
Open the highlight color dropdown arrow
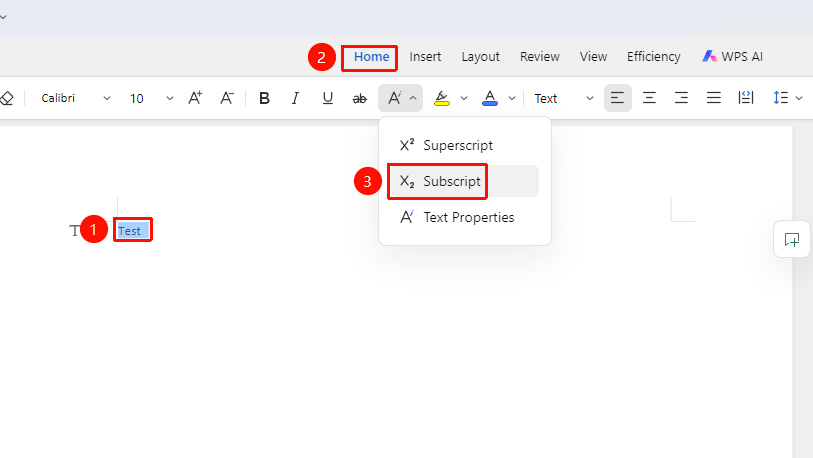[464, 98]
